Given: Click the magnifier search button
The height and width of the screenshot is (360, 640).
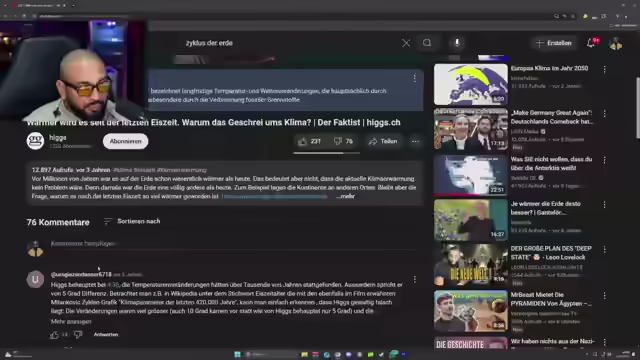Looking at the screenshot, I should tap(427, 43).
